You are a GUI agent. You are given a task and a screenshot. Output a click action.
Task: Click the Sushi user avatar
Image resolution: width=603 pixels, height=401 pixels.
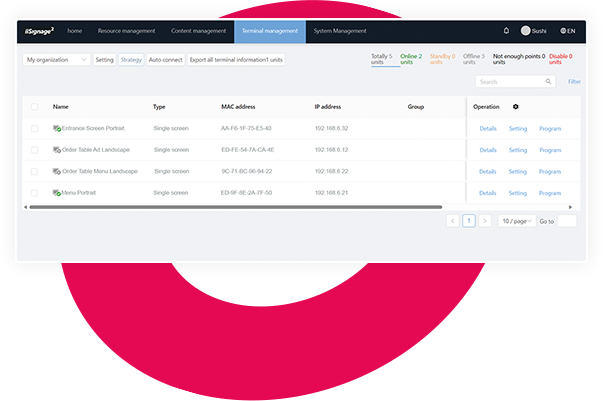point(526,31)
